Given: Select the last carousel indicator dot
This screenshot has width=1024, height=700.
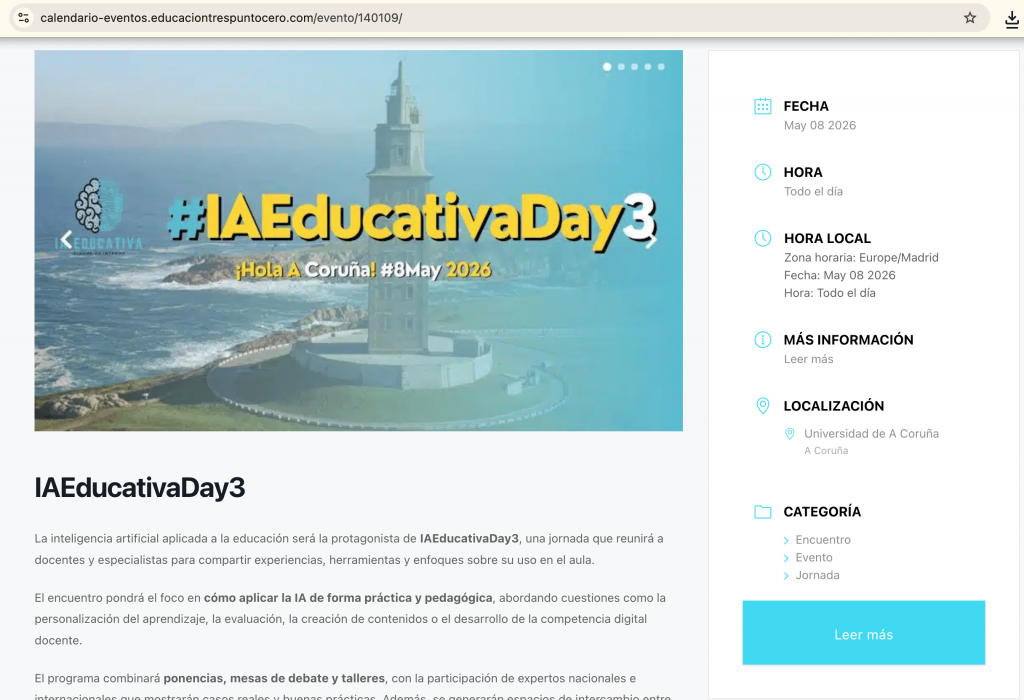Looking at the screenshot, I should point(661,67).
